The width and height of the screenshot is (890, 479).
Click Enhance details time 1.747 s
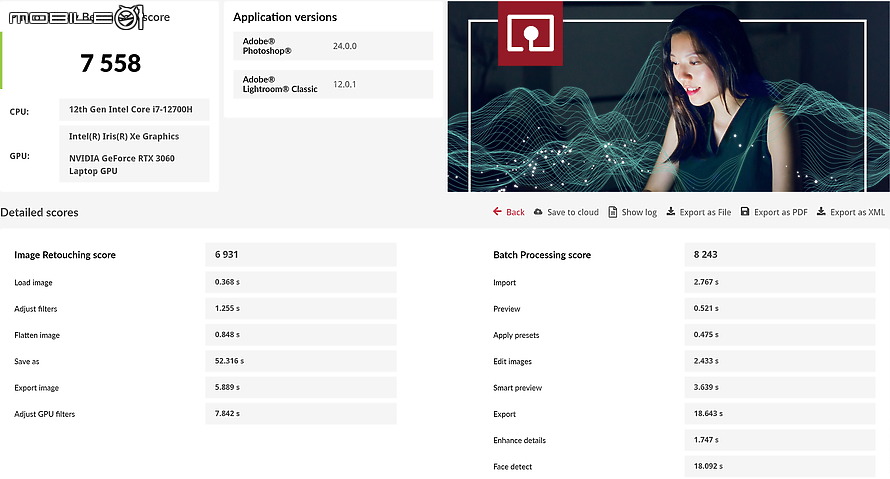pyautogui.click(x=780, y=440)
